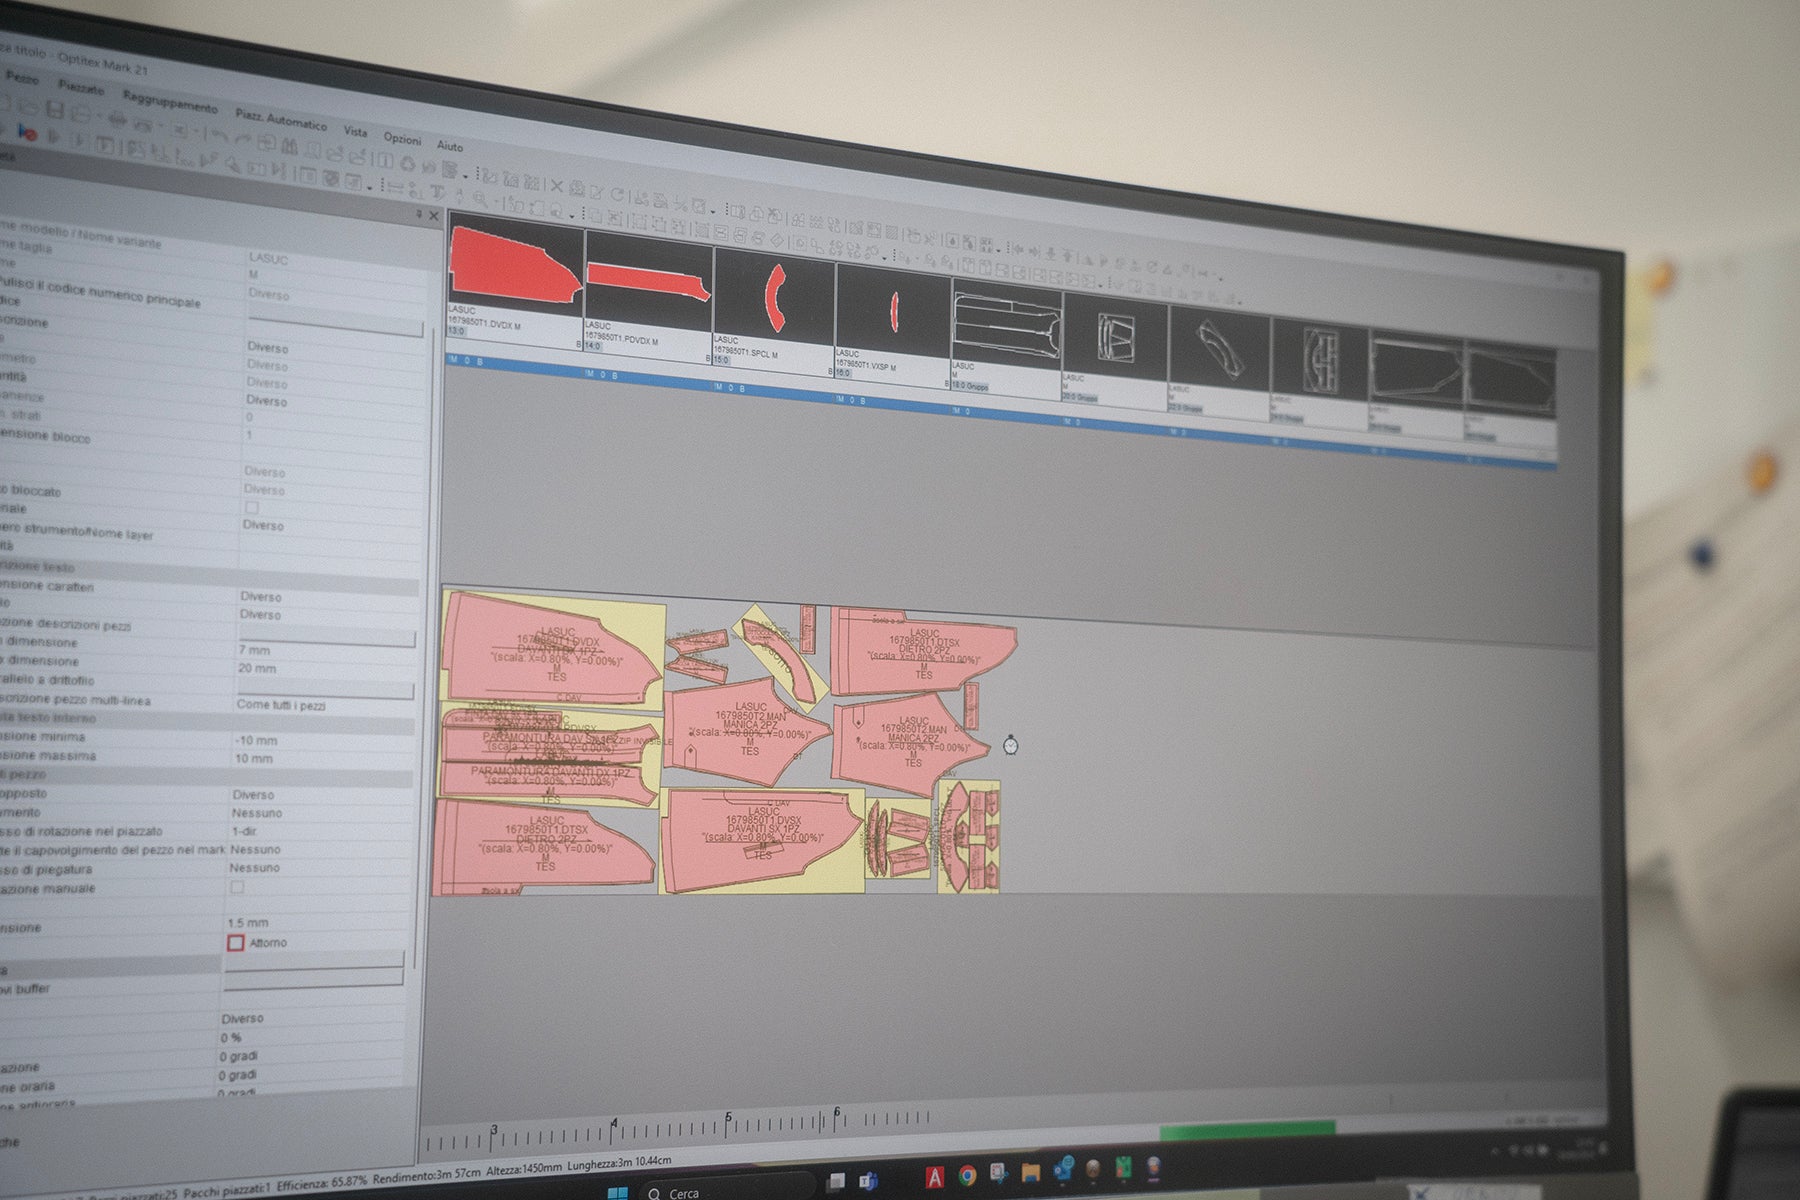Pin the properties panel using pushpin icon

[418, 214]
